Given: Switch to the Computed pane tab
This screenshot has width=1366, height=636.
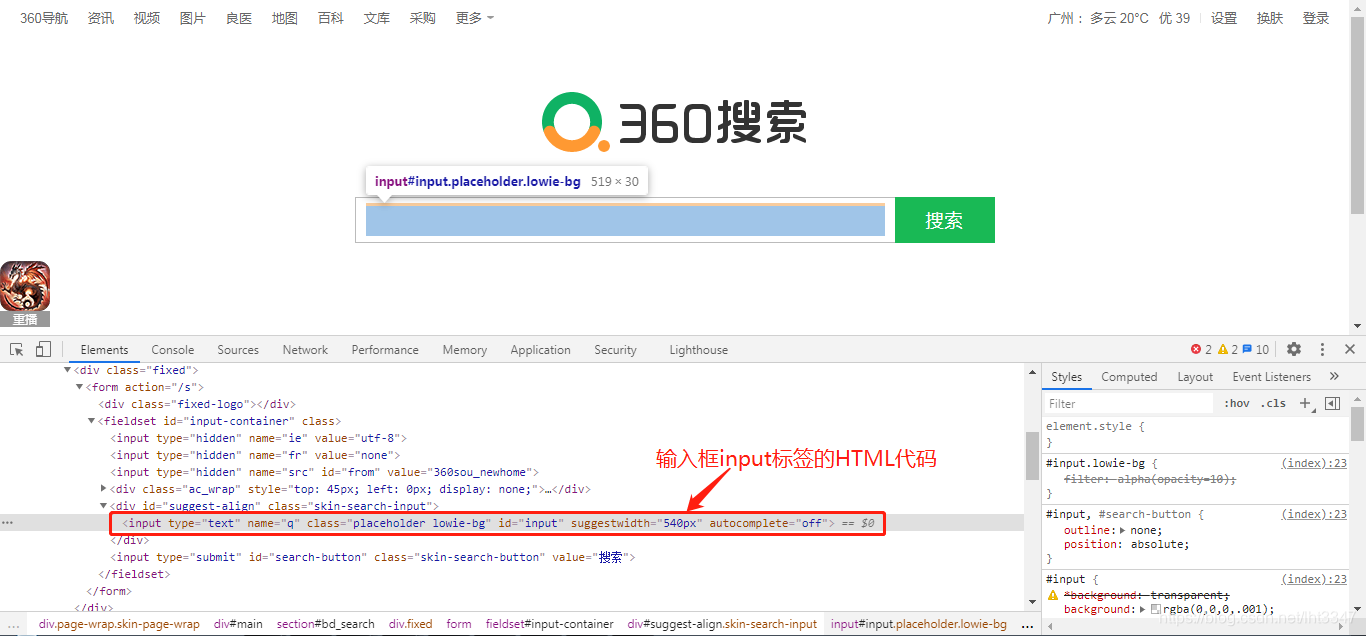Looking at the screenshot, I should 1129,377.
